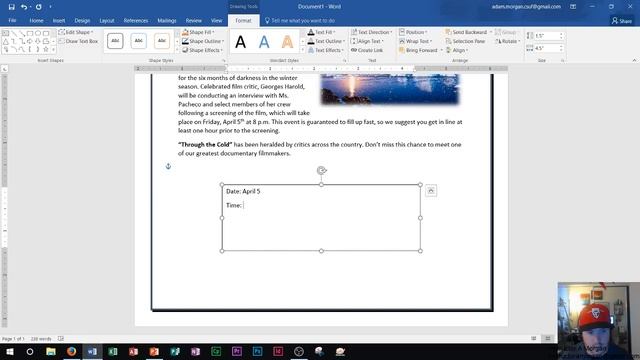
Task: Open the Selection Pane
Action: [465, 41]
